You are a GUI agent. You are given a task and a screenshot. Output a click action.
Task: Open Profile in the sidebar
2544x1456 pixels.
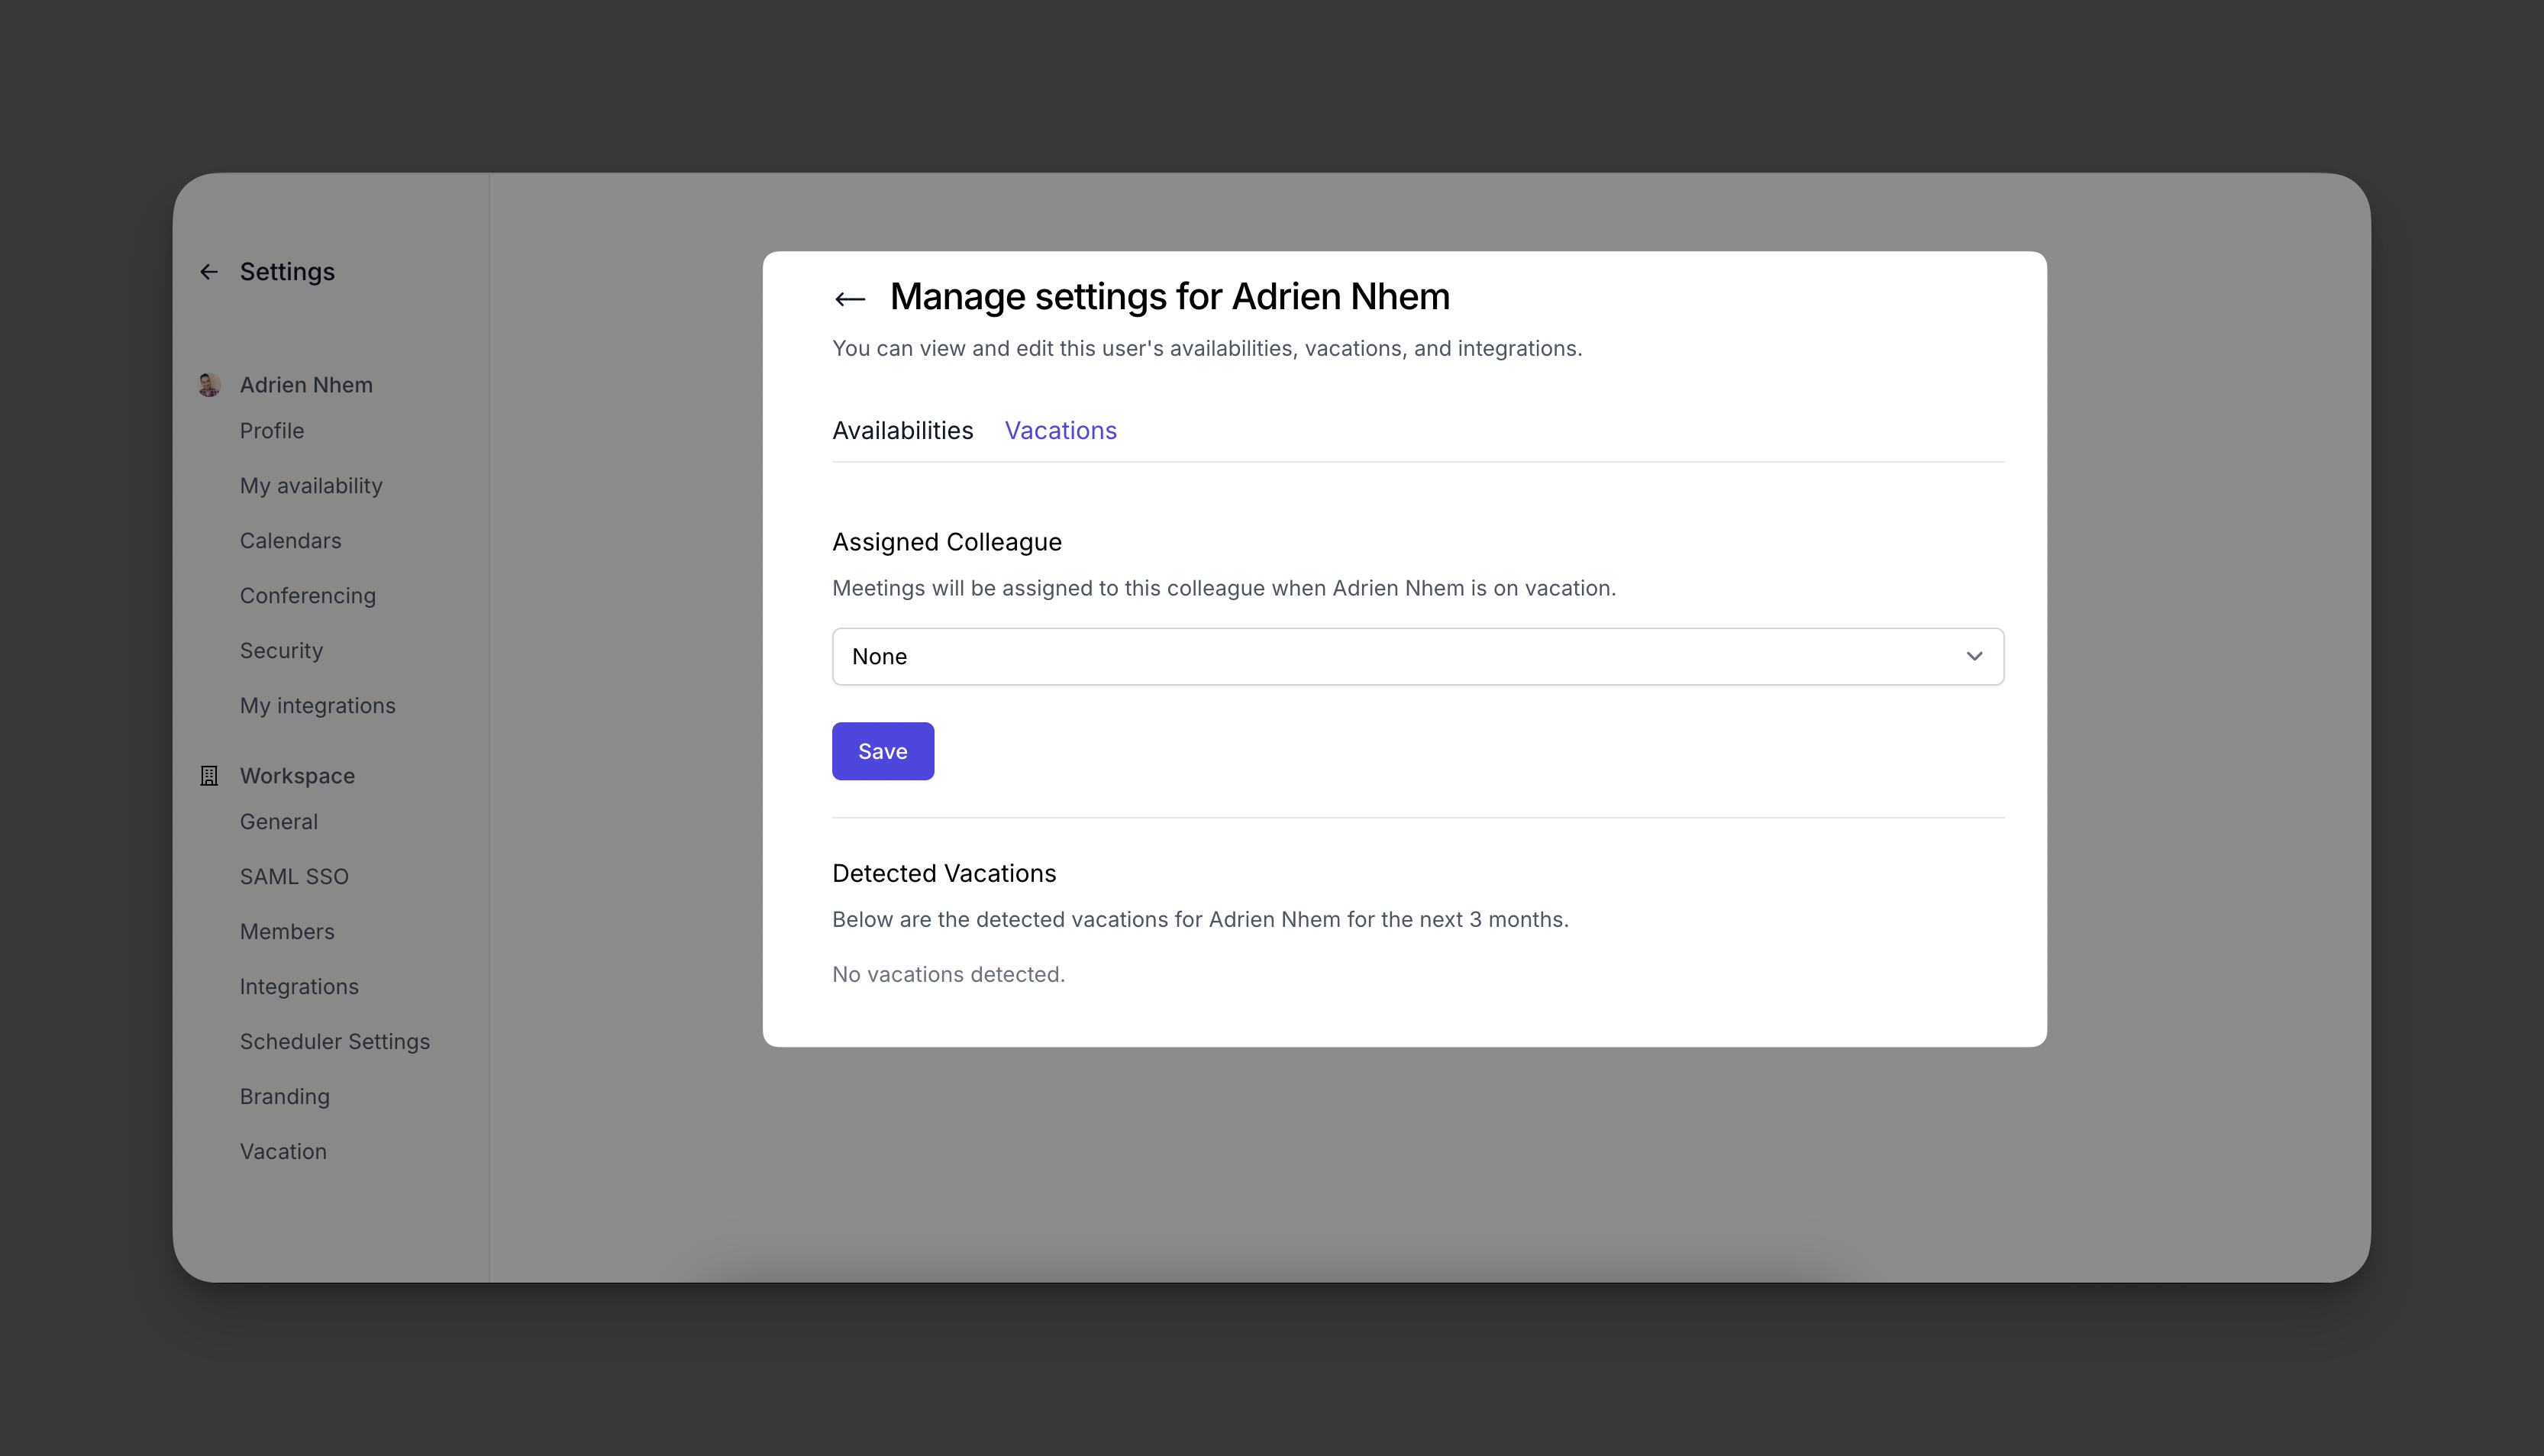(272, 431)
